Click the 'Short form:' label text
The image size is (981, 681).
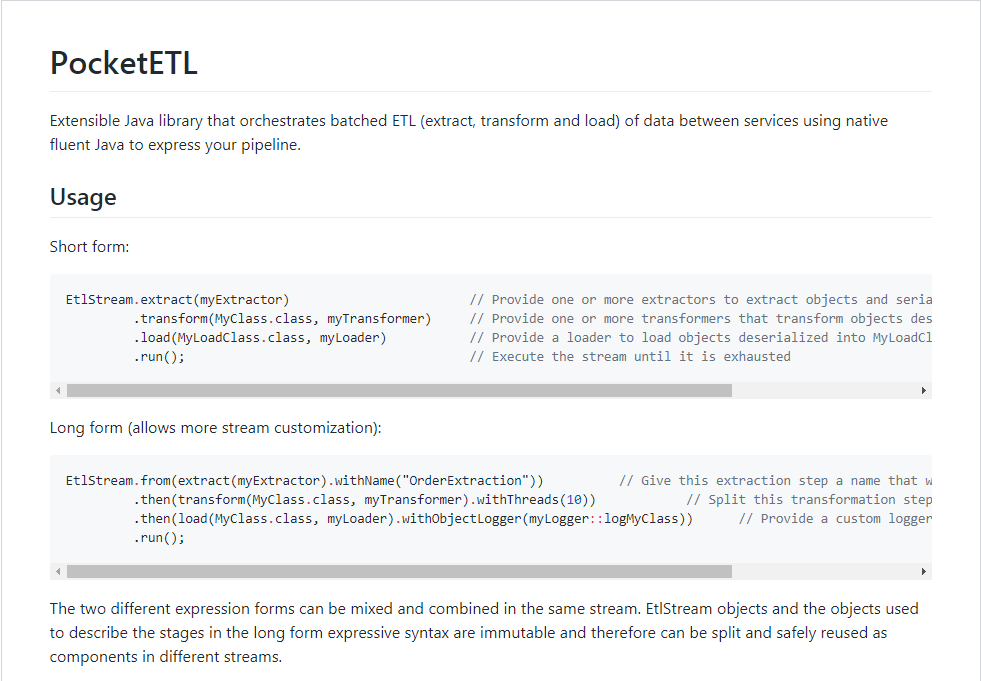pyautogui.click(x=89, y=247)
